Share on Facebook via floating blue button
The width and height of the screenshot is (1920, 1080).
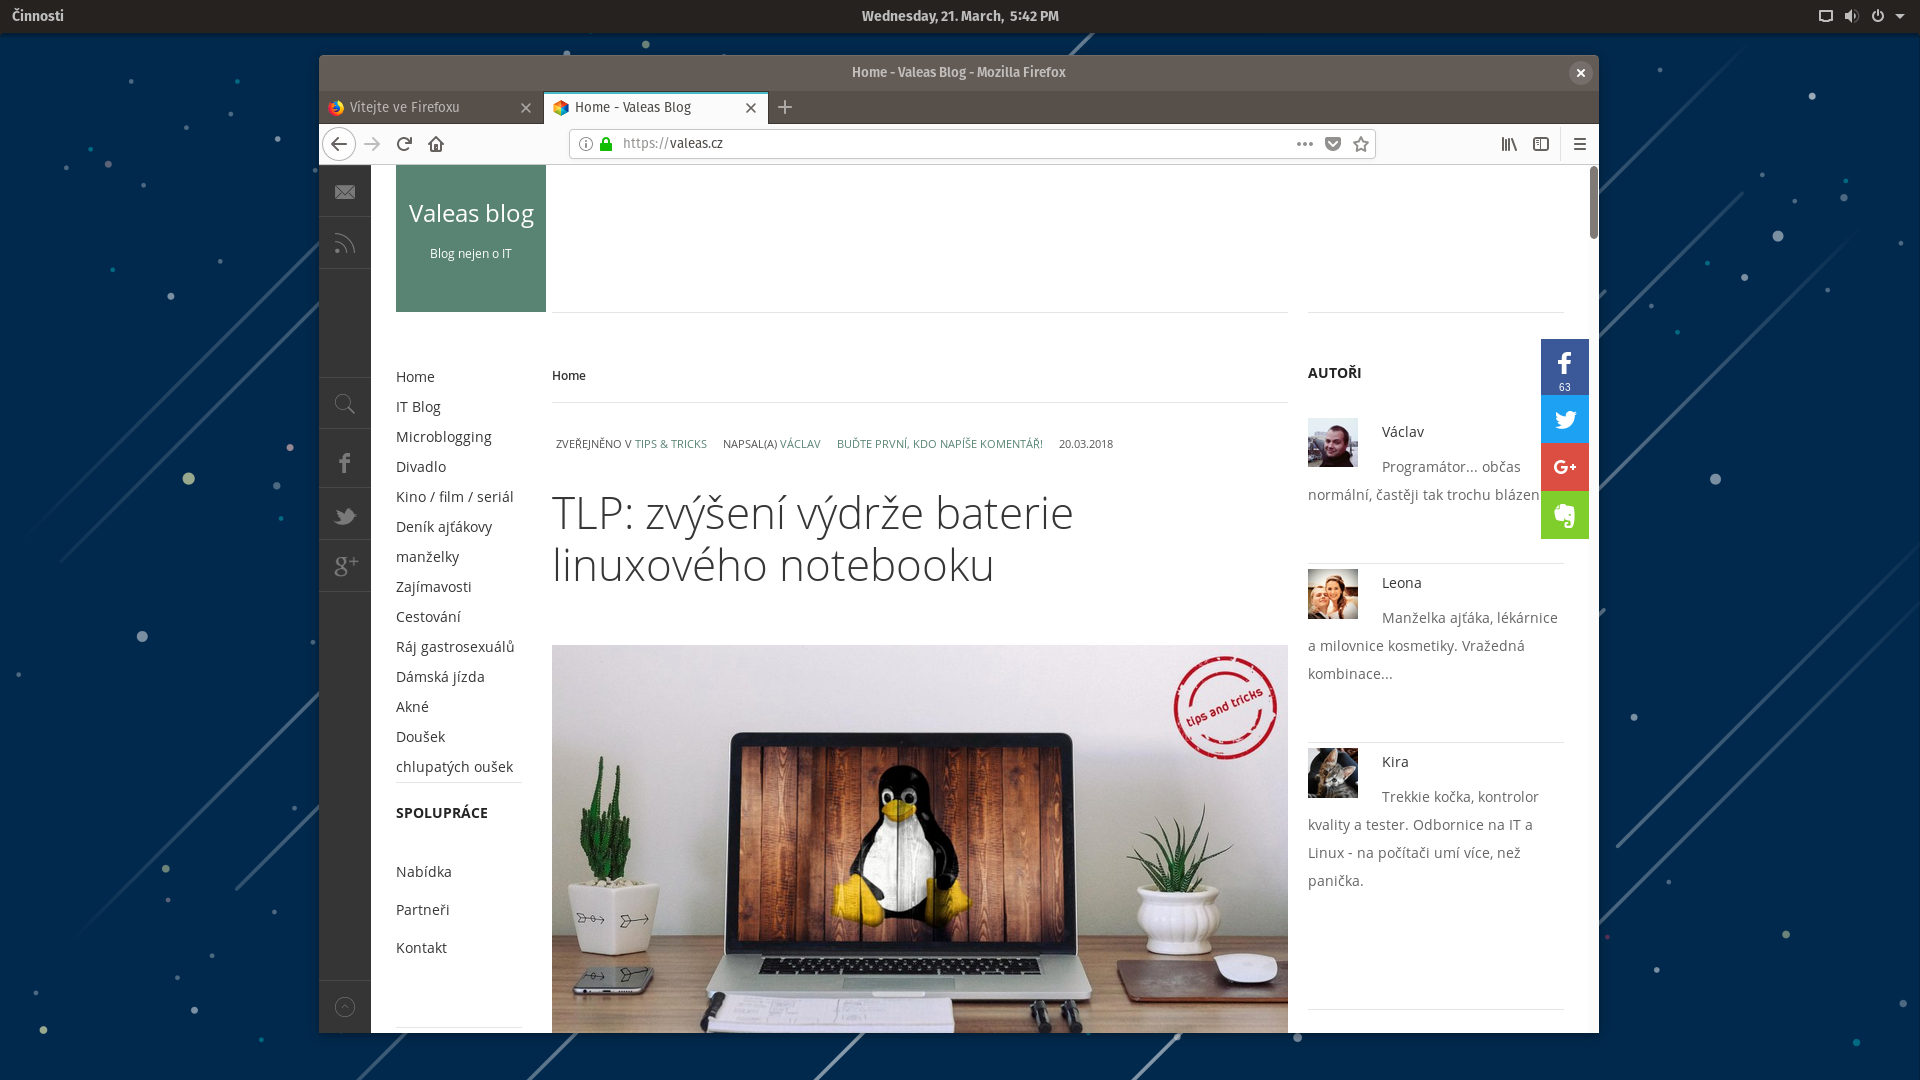coord(1565,367)
